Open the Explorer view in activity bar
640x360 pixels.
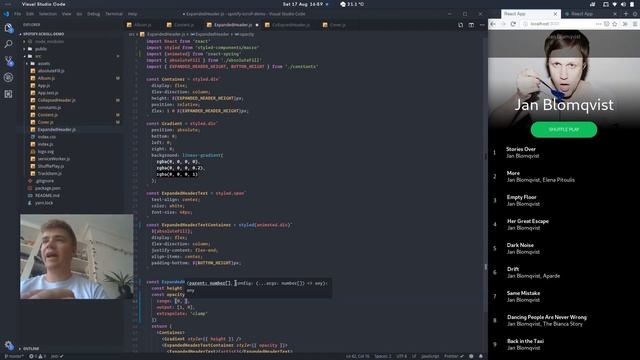coord(9,28)
